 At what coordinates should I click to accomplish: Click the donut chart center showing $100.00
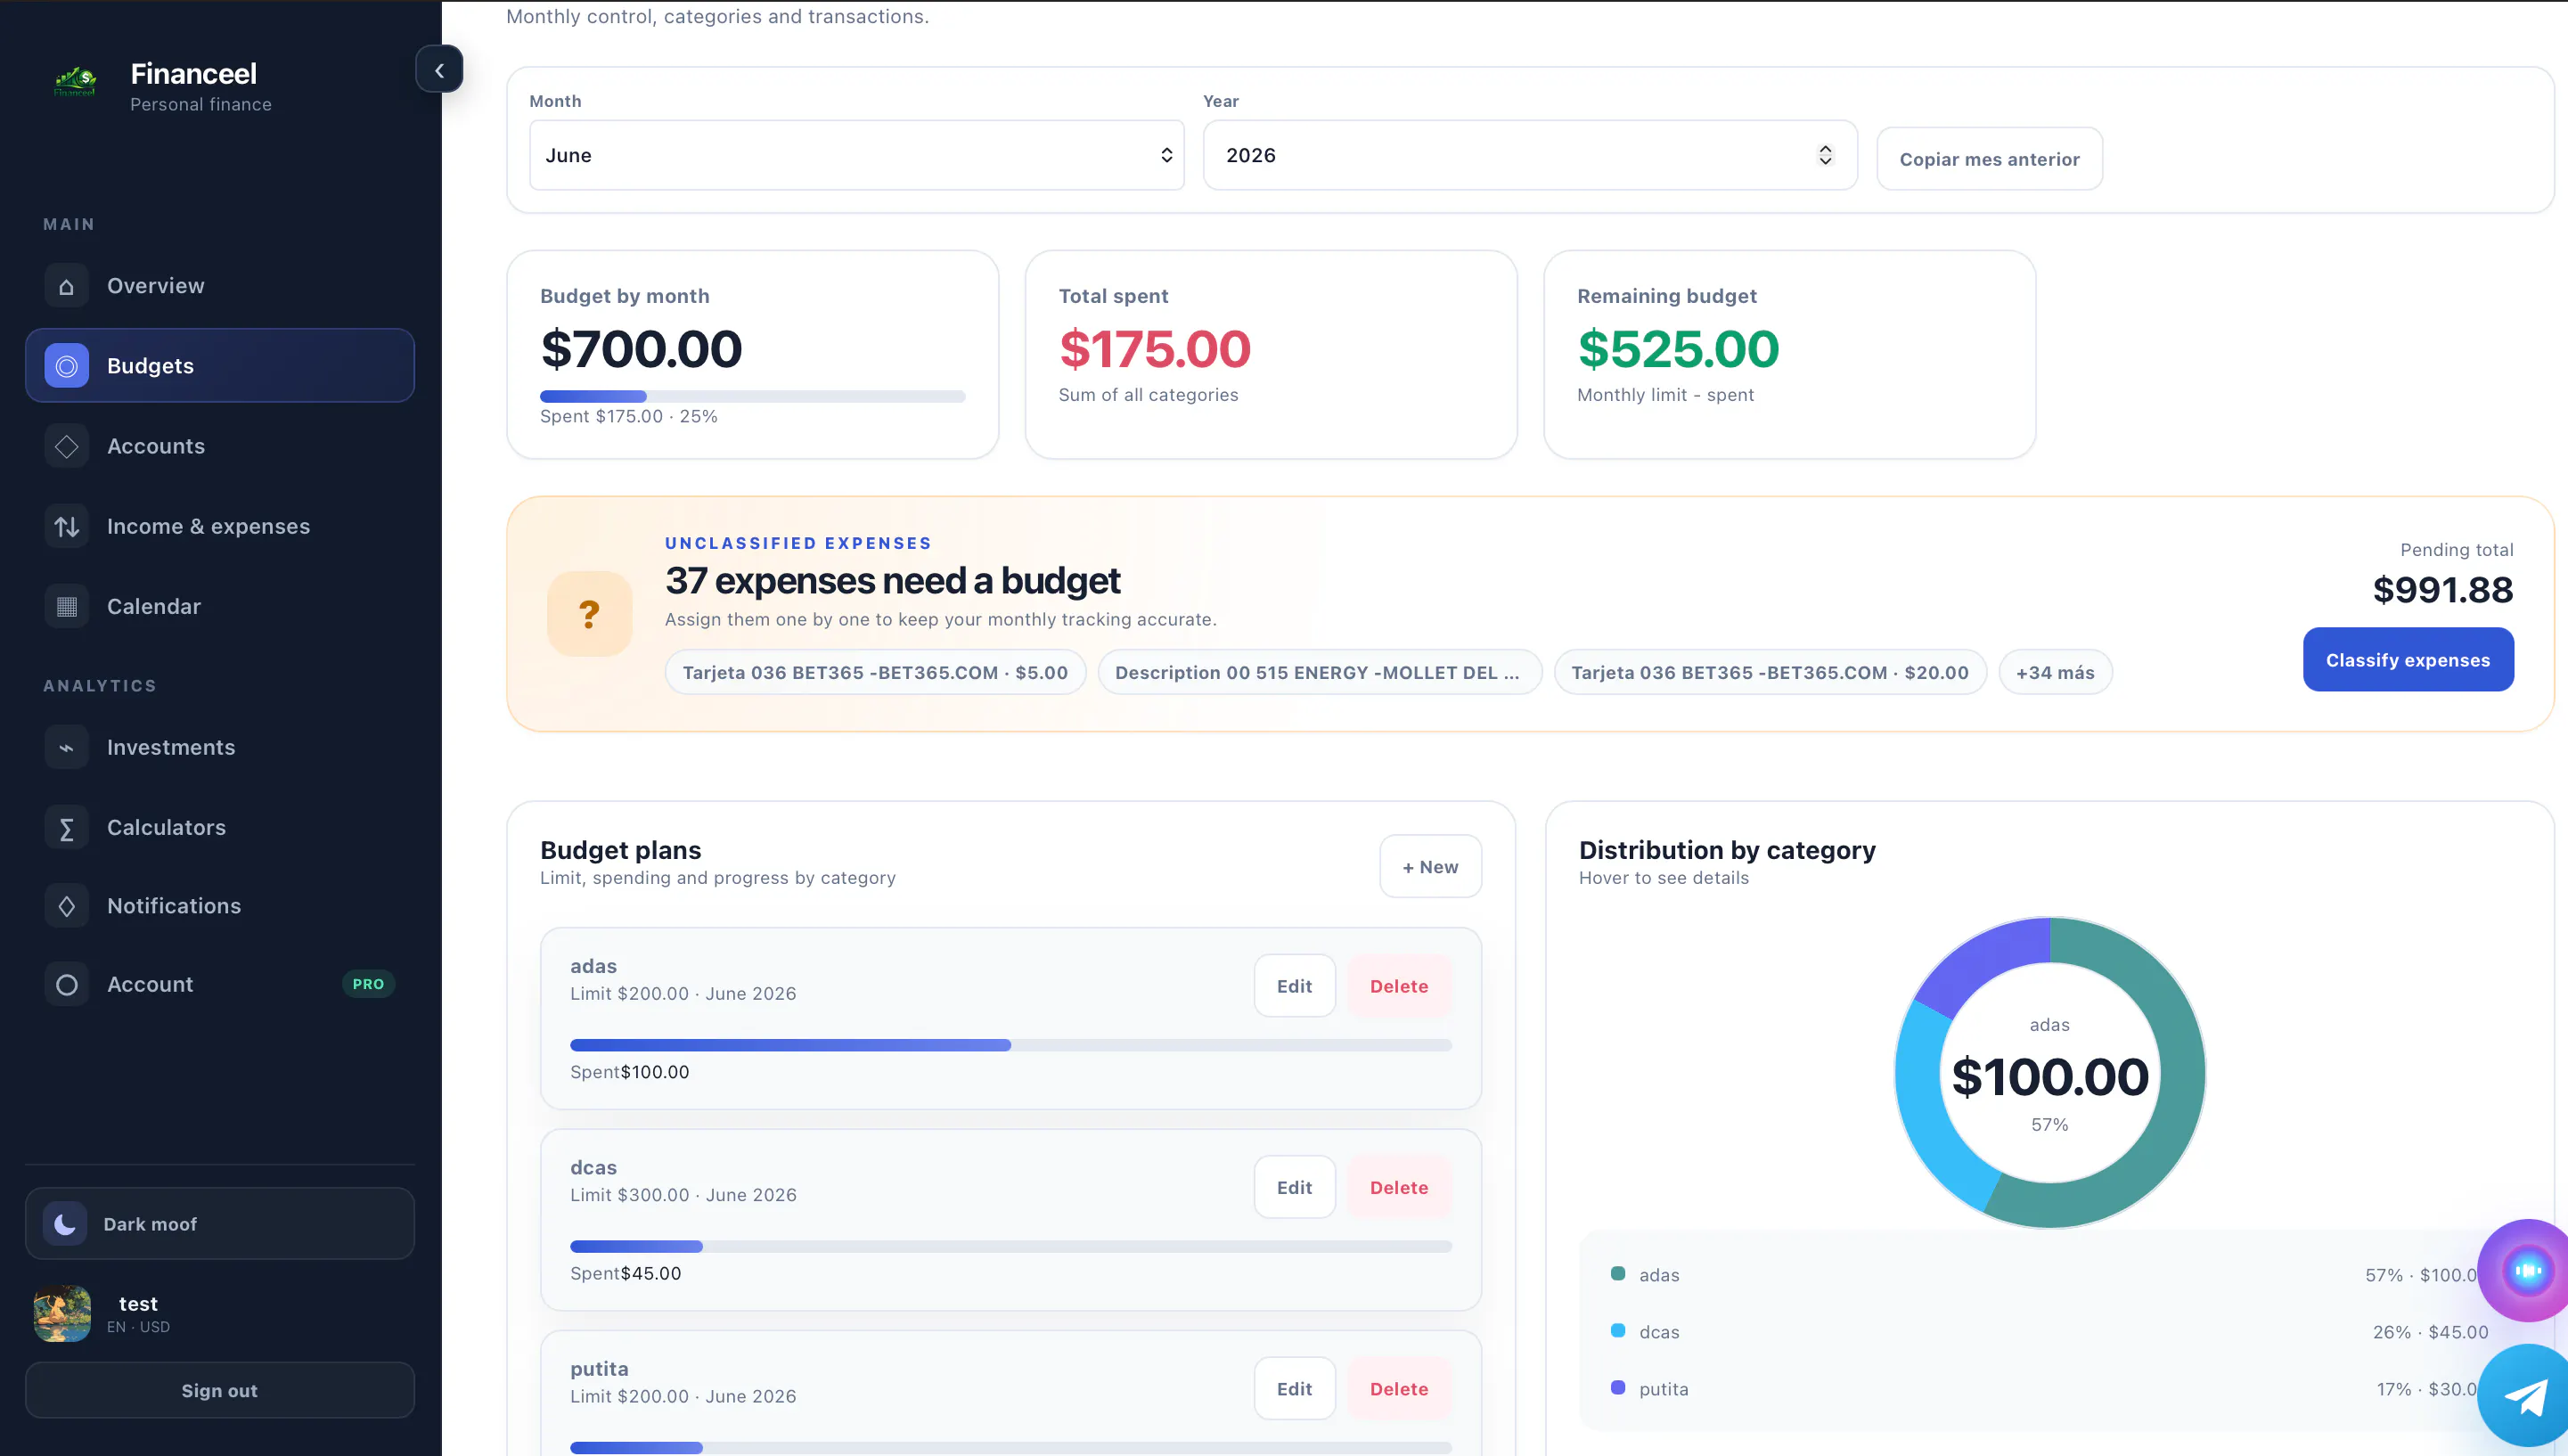2050,1077
